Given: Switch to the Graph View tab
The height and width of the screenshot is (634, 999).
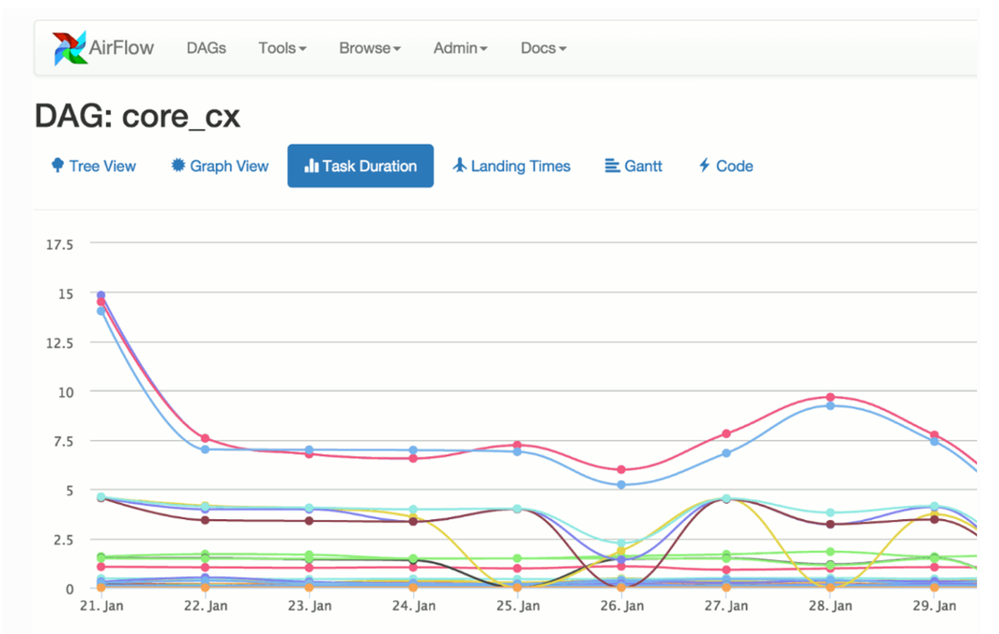Looking at the screenshot, I should click(x=220, y=166).
